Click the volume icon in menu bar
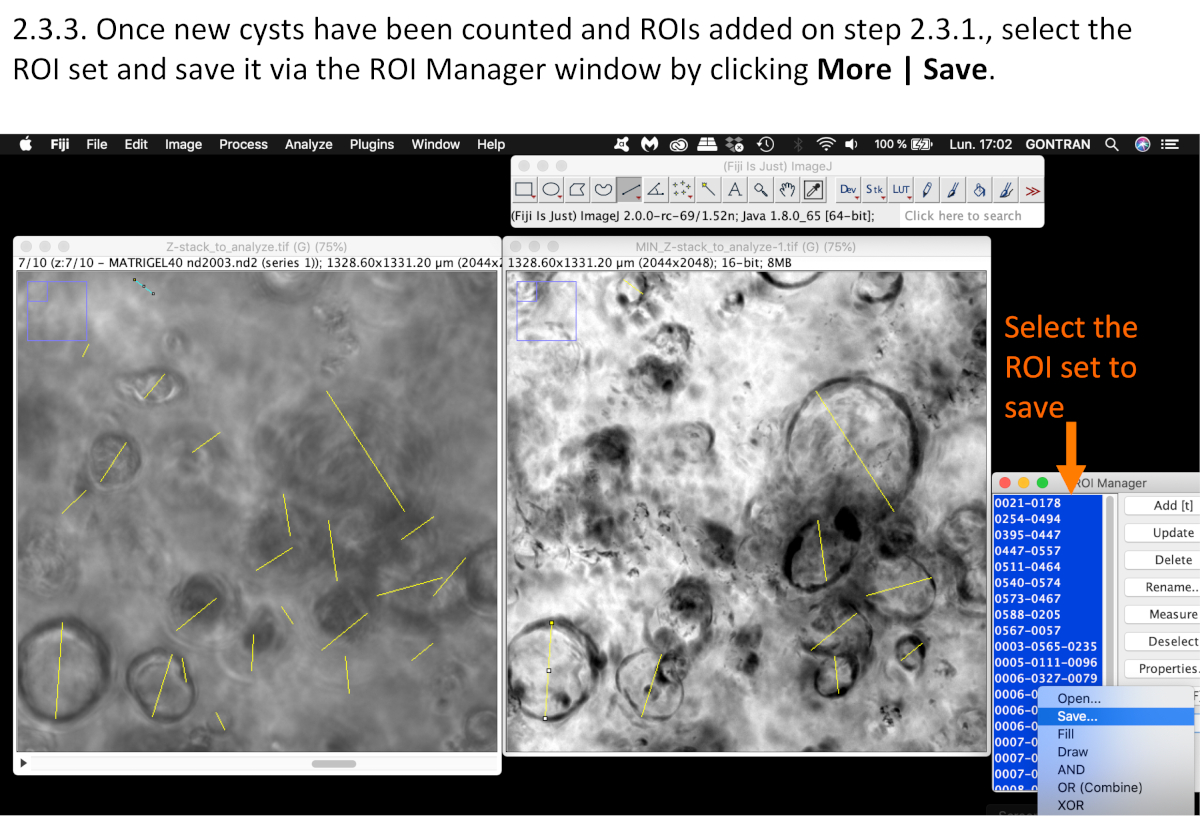 [852, 144]
